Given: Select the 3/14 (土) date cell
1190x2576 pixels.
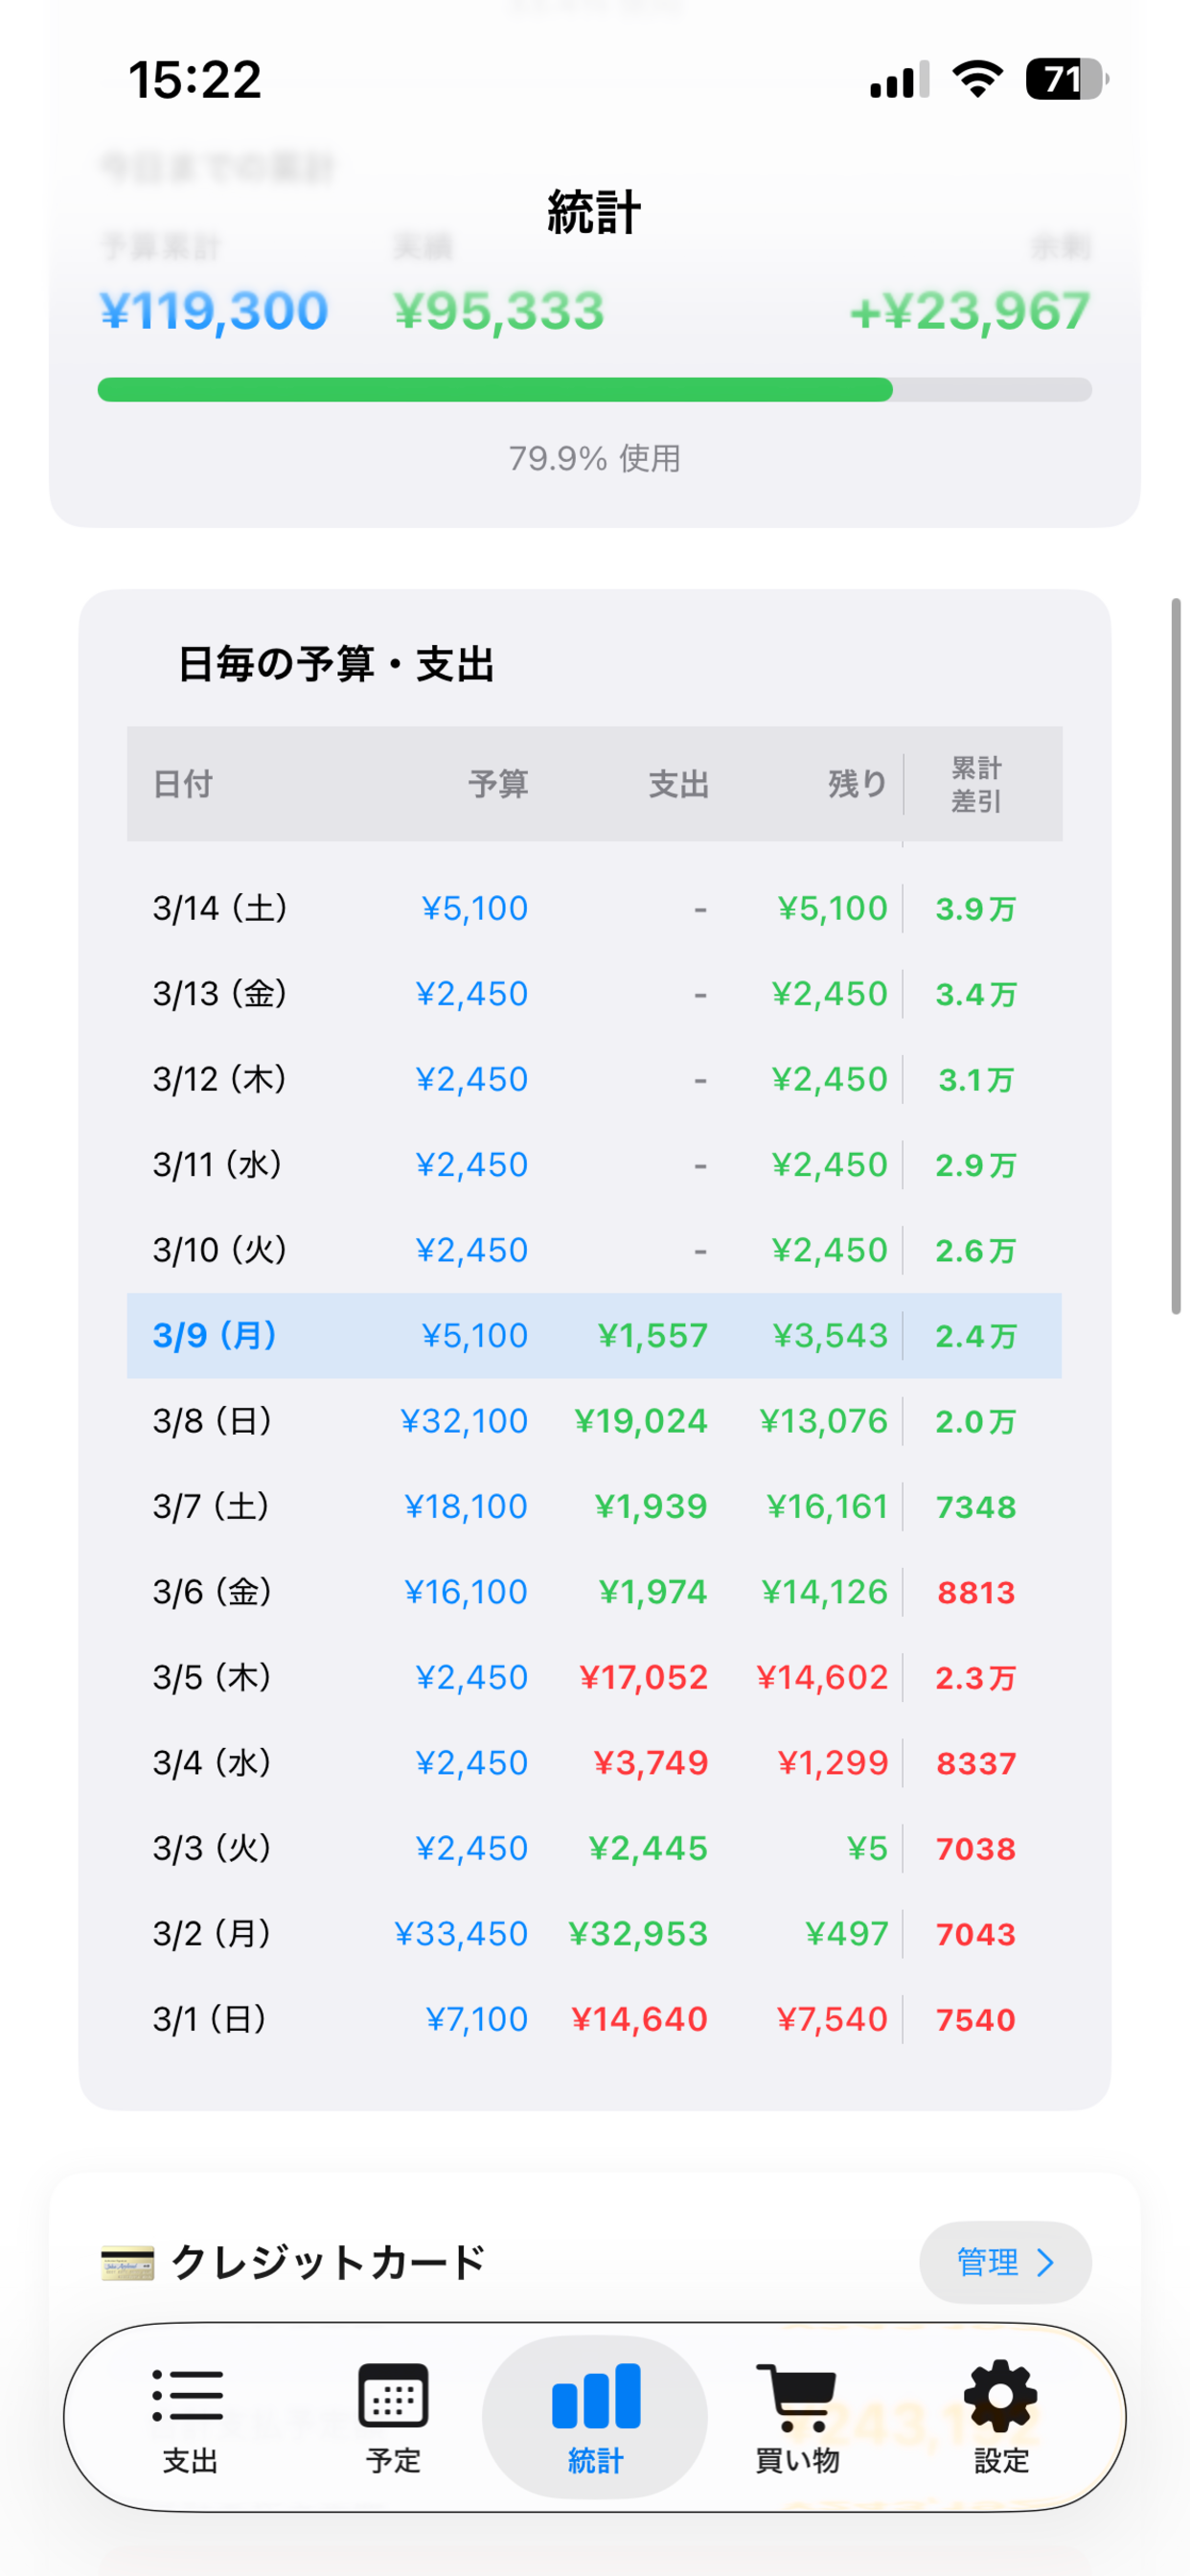Looking at the screenshot, I should click(x=220, y=908).
